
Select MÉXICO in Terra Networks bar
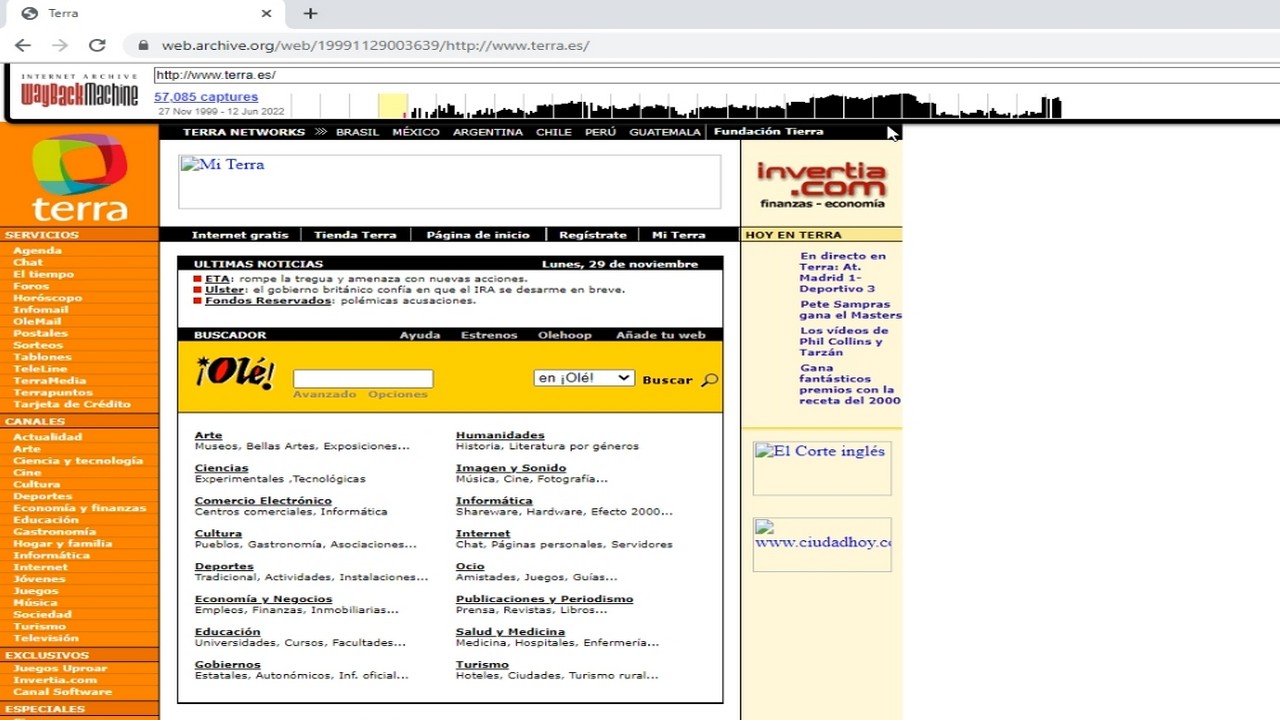[x=416, y=132]
